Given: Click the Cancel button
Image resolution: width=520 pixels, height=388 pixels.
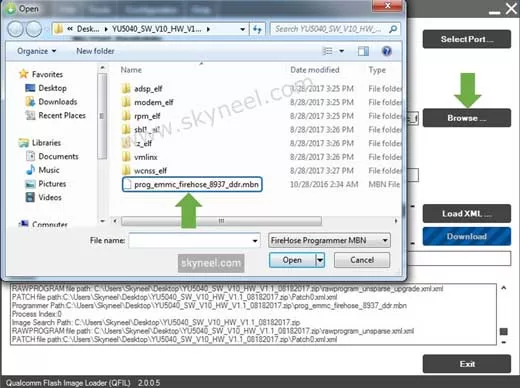Looking at the screenshot, I should tap(362, 260).
